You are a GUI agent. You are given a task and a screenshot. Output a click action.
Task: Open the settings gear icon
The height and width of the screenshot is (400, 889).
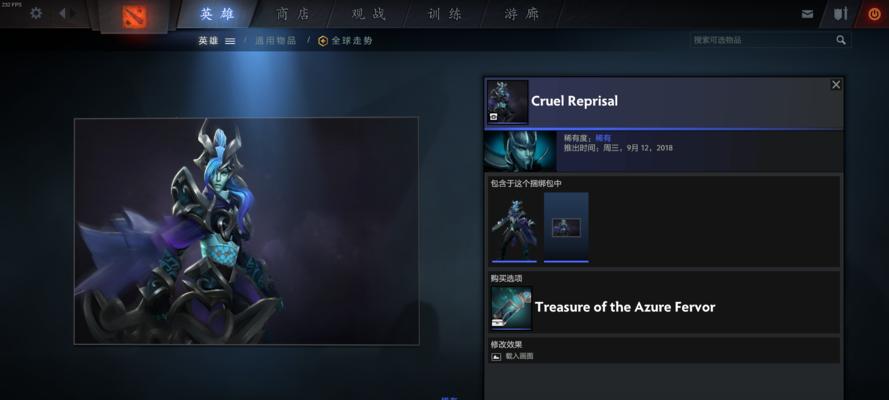[x=36, y=13]
